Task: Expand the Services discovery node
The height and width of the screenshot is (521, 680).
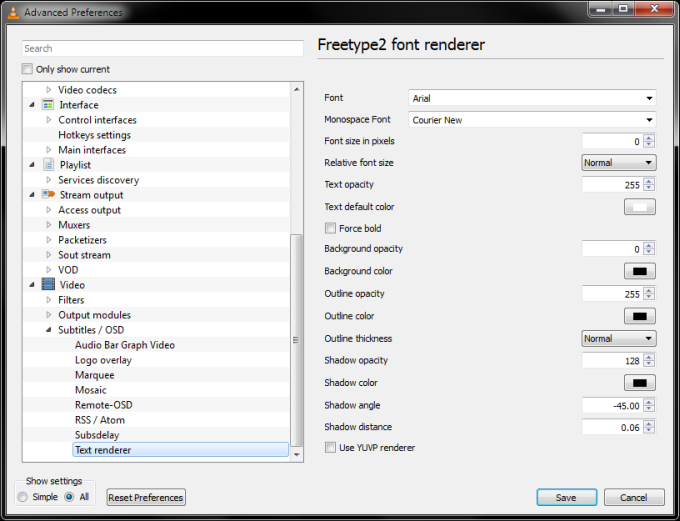Action: point(49,180)
